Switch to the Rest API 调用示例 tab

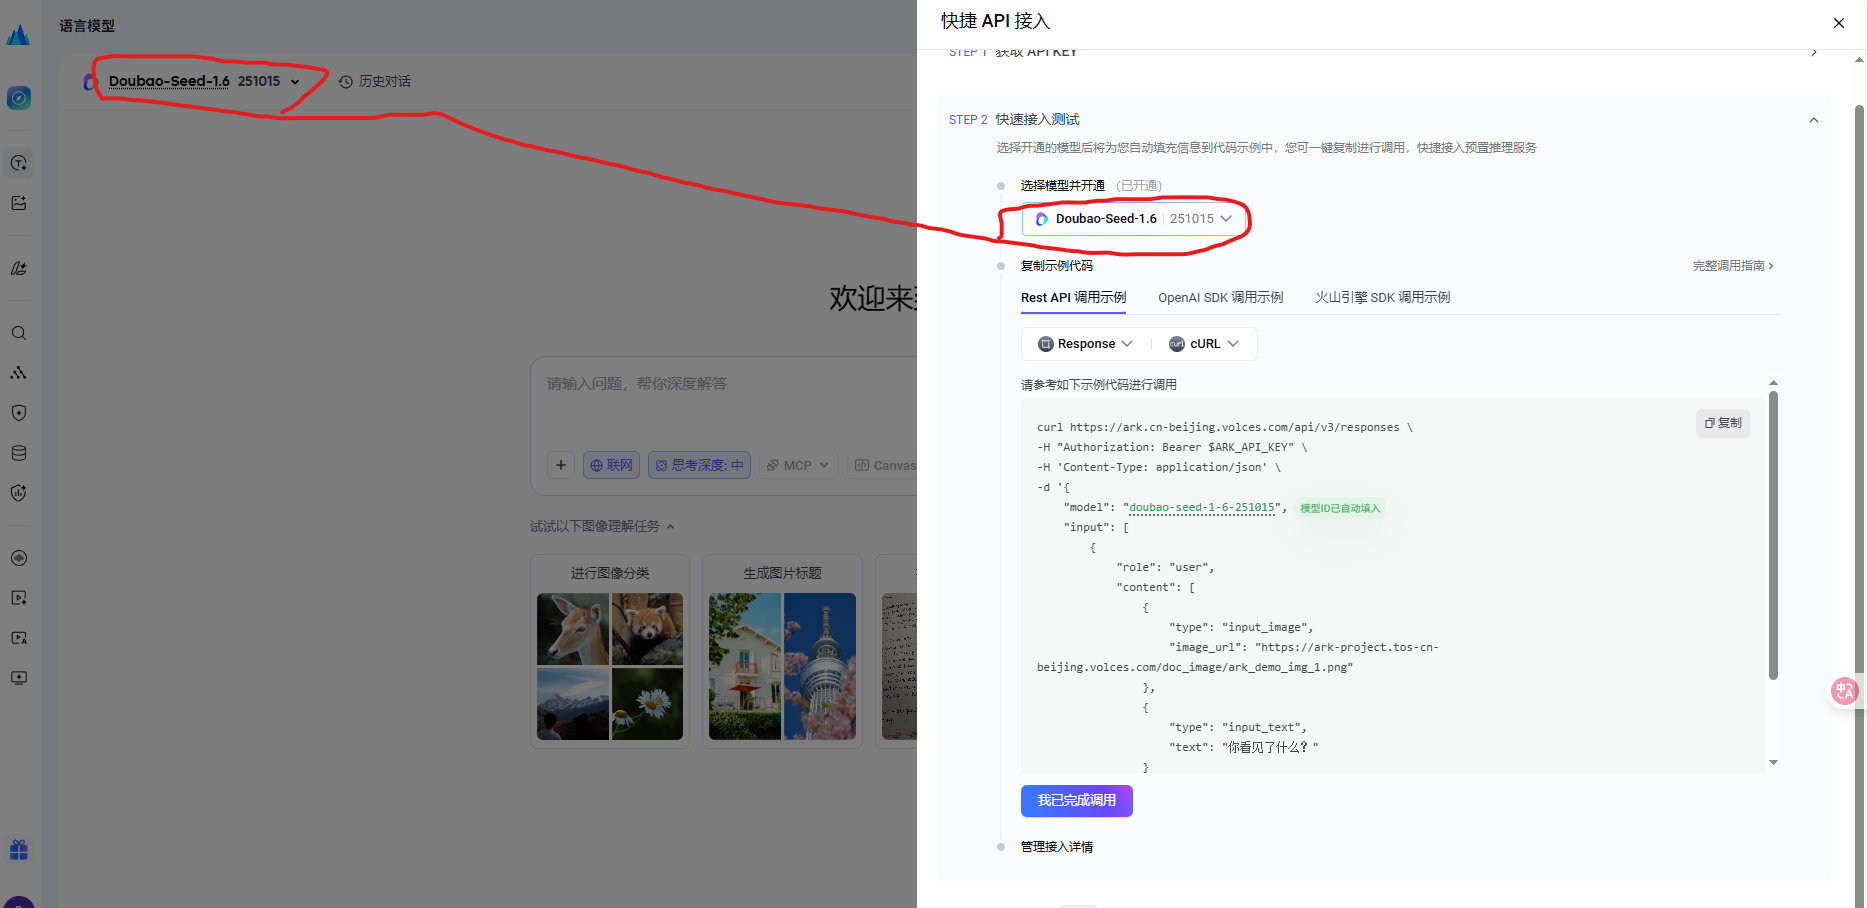(x=1073, y=298)
